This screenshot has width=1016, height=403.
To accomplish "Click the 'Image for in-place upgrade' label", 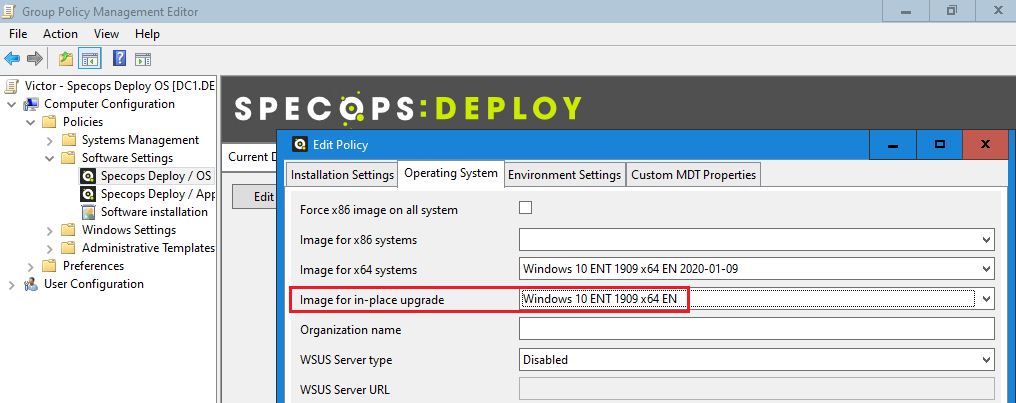I will click(373, 300).
